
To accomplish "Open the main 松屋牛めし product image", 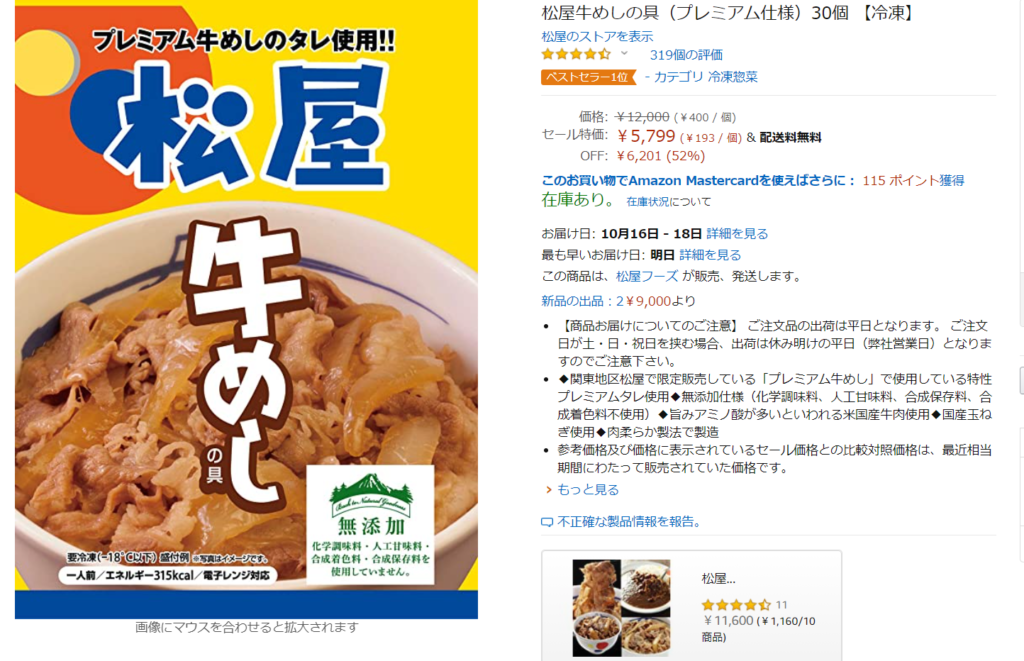I will click(246, 309).
